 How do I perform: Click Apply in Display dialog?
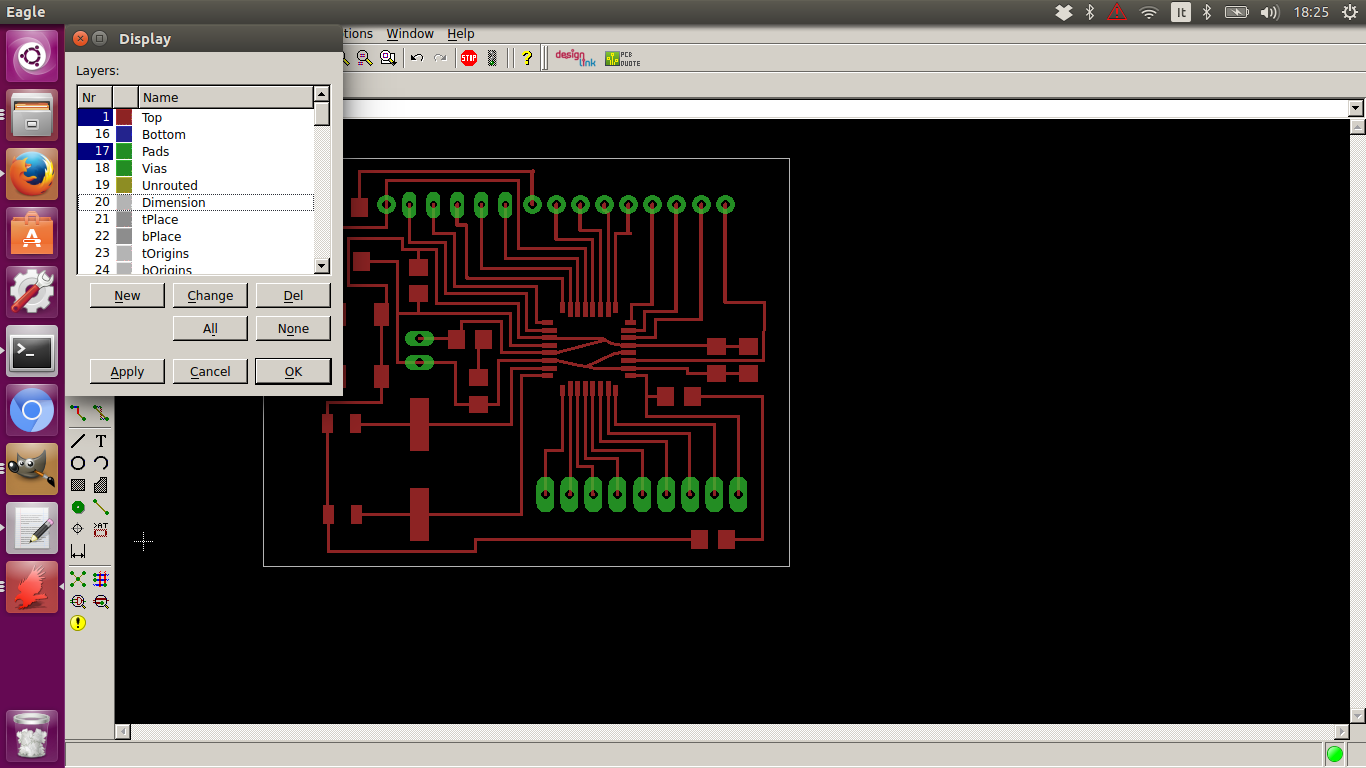click(x=127, y=371)
